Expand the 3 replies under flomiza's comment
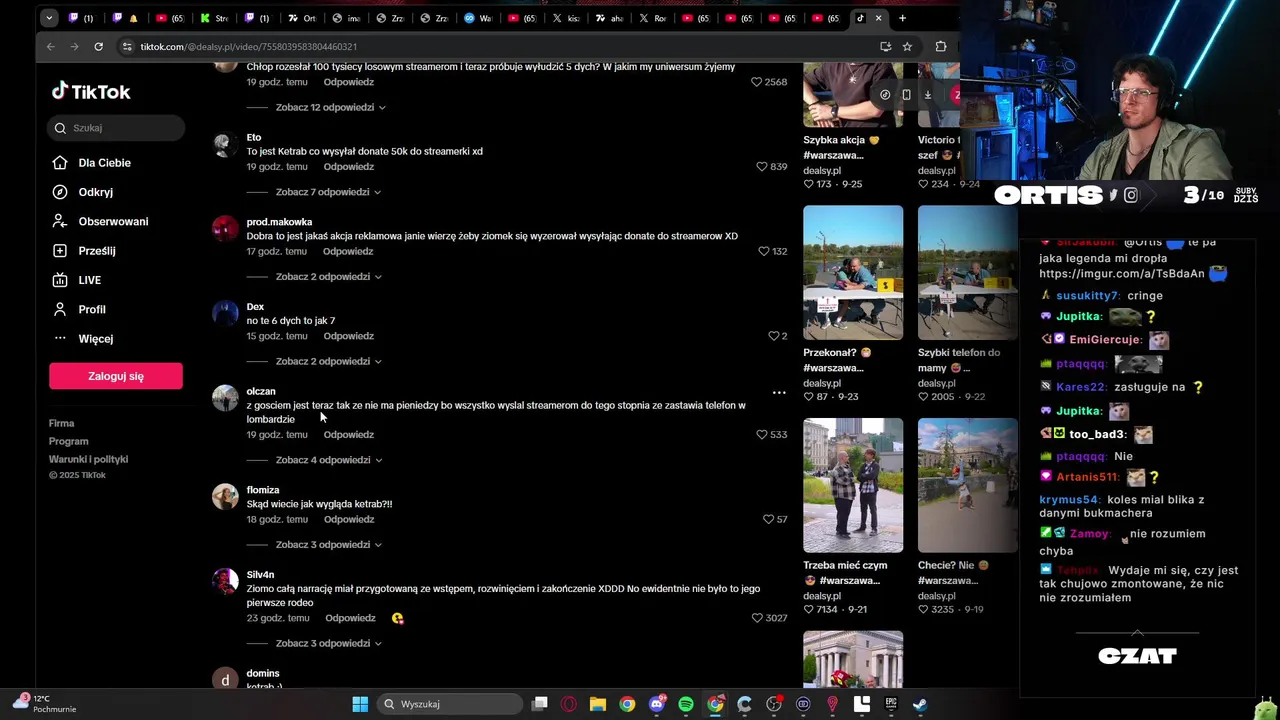The height and width of the screenshot is (720, 1280). [328, 545]
